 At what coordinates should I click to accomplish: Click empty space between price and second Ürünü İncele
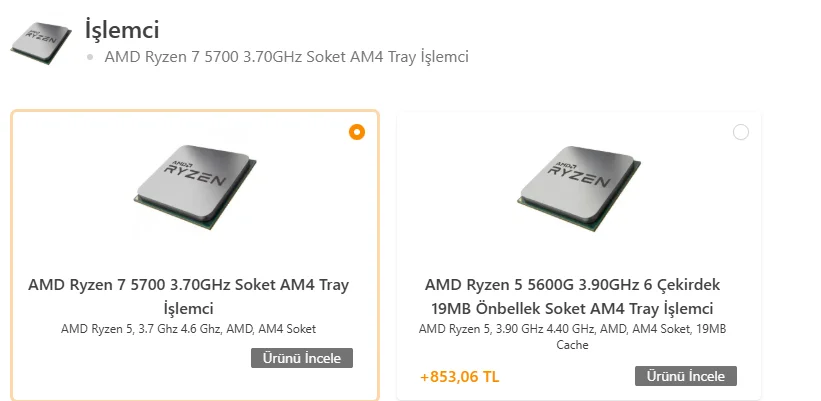(x=566, y=377)
